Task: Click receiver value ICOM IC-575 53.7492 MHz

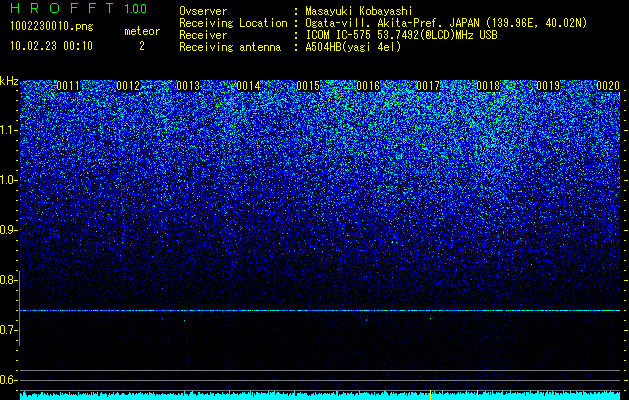Action: pos(401,35)
